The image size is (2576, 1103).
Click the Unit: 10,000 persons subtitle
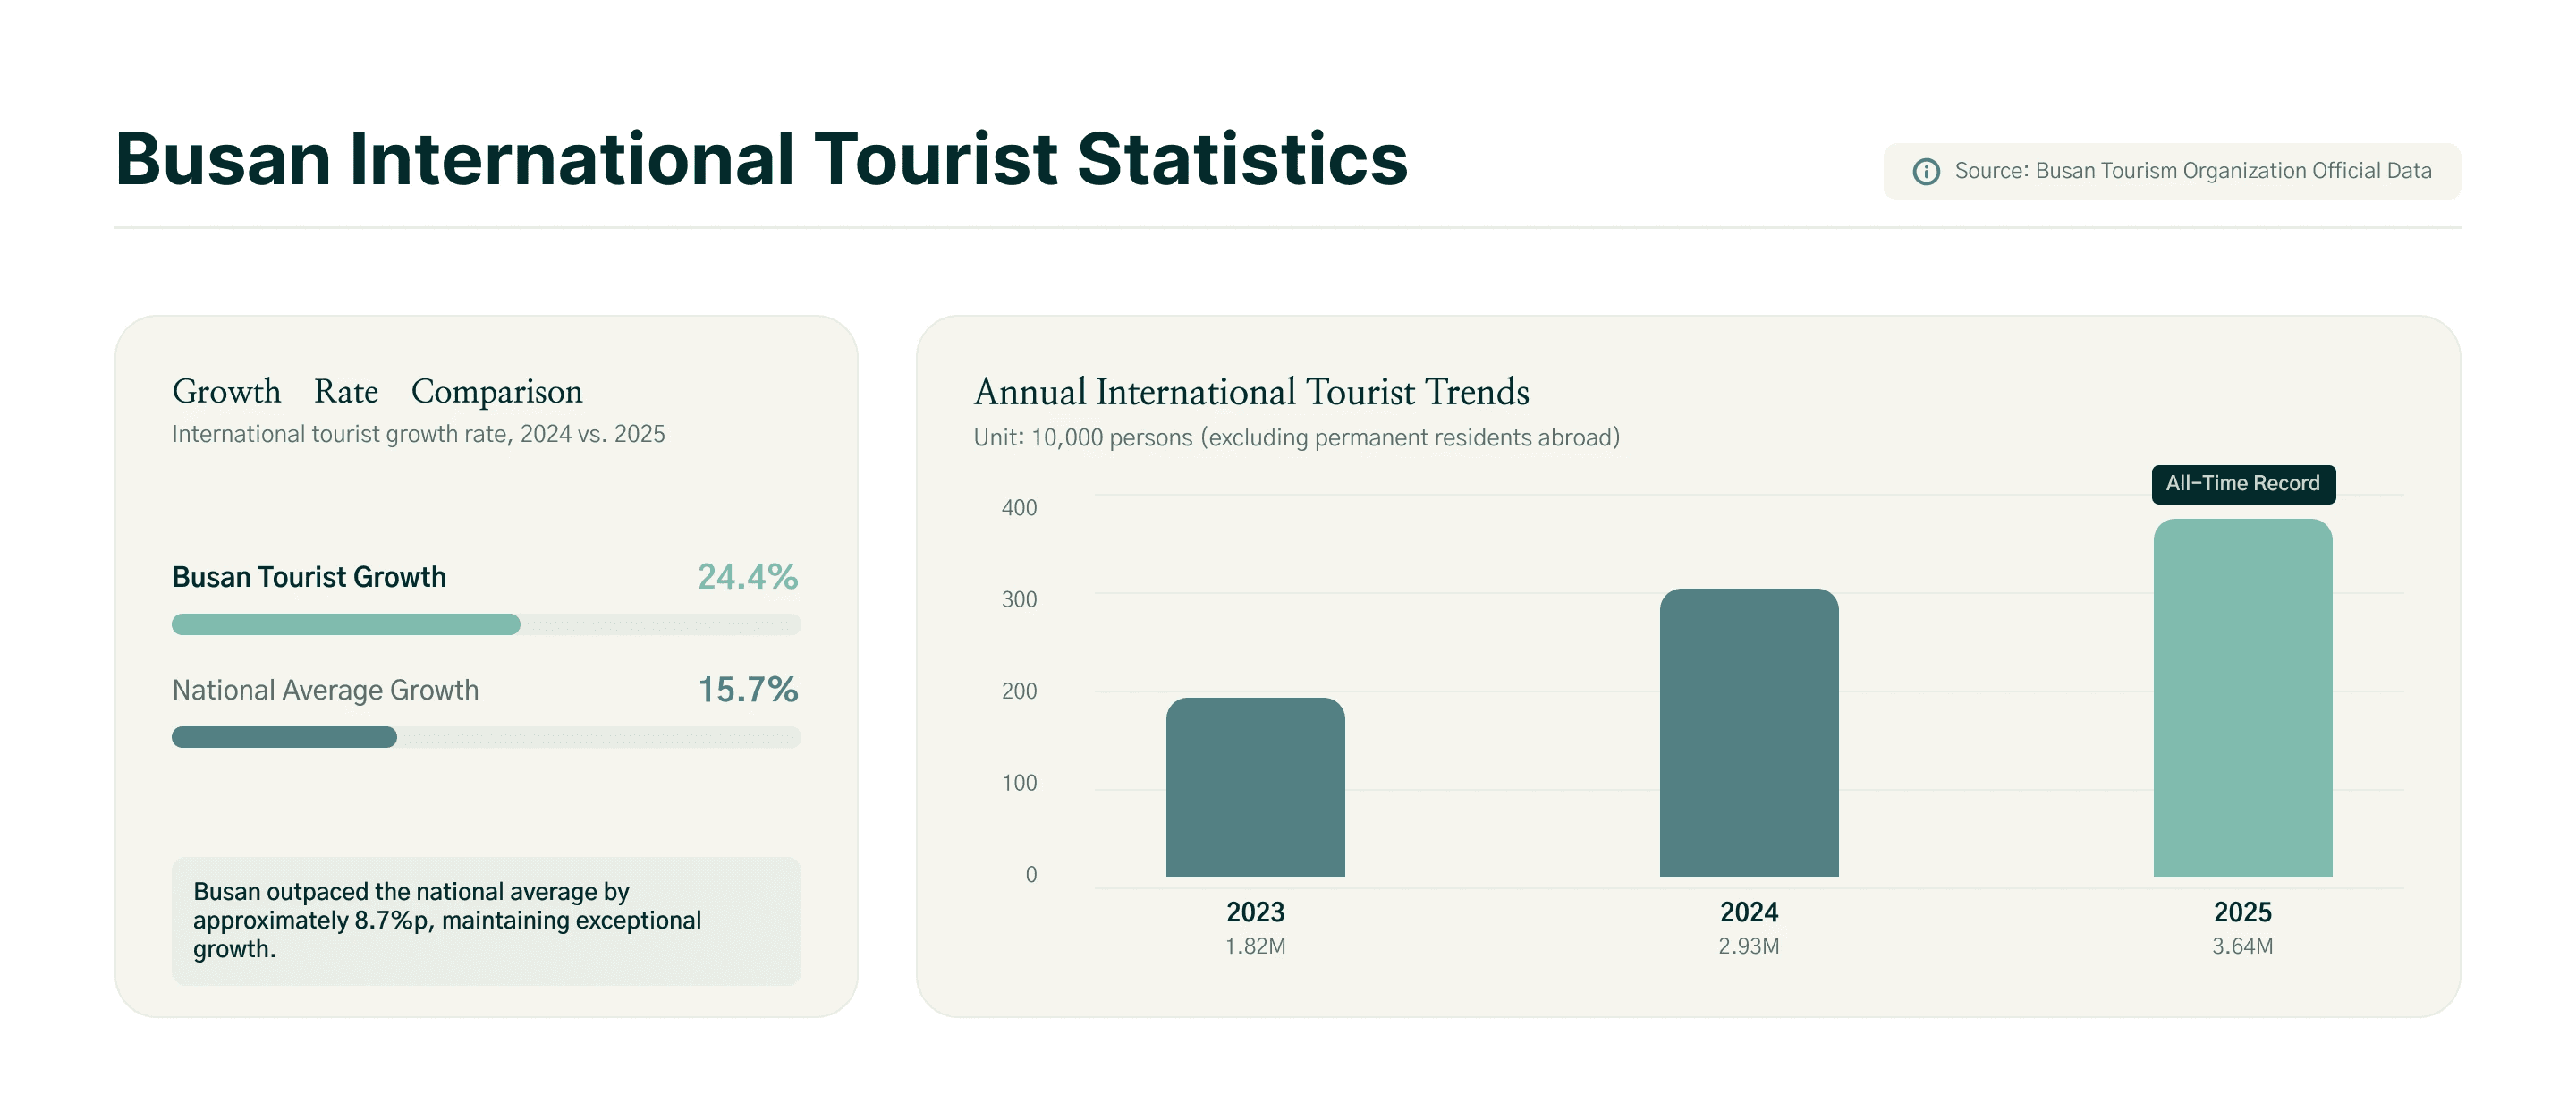point(1297,438)
